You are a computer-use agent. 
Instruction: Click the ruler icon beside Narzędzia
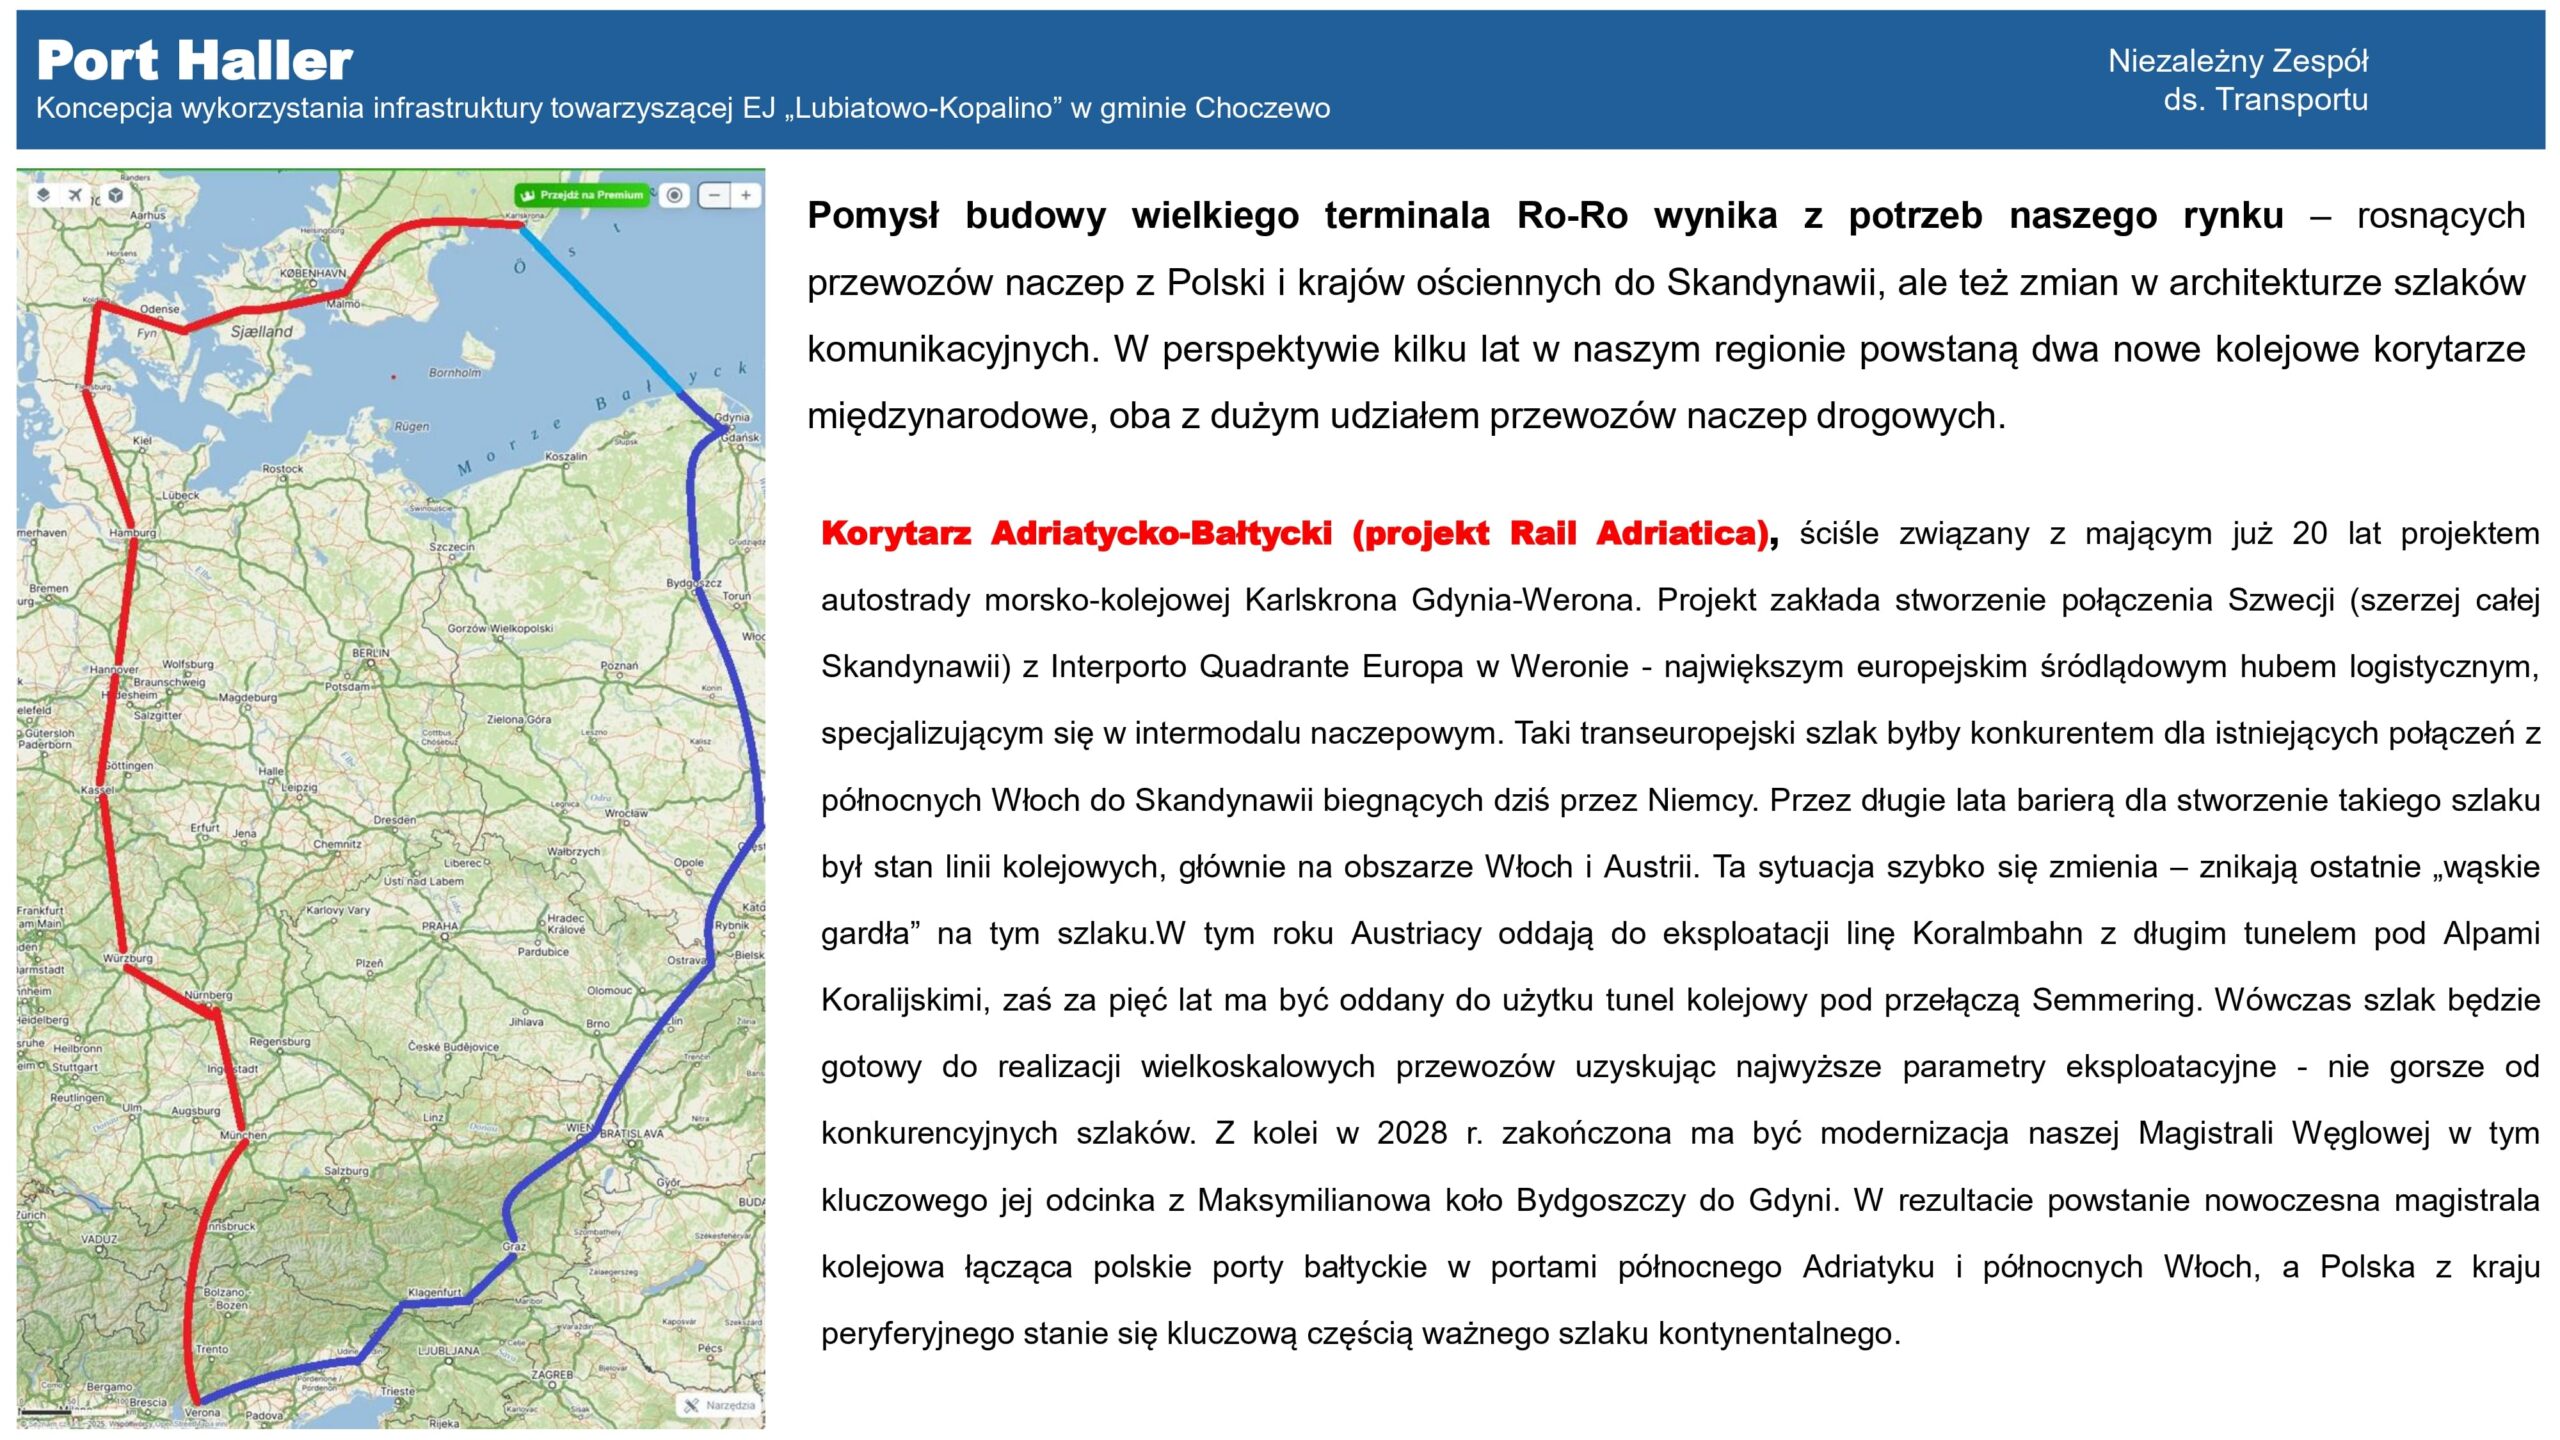click(691, 1405)
